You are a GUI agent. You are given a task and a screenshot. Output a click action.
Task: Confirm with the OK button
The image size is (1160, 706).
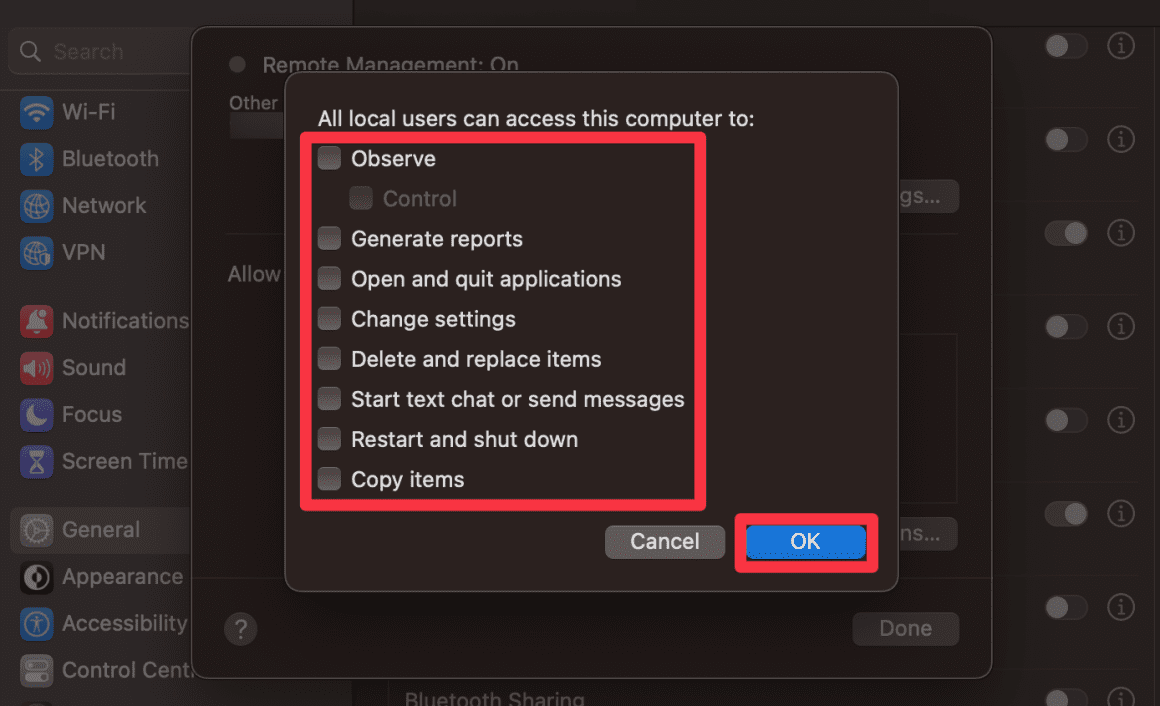pos(805,541)
